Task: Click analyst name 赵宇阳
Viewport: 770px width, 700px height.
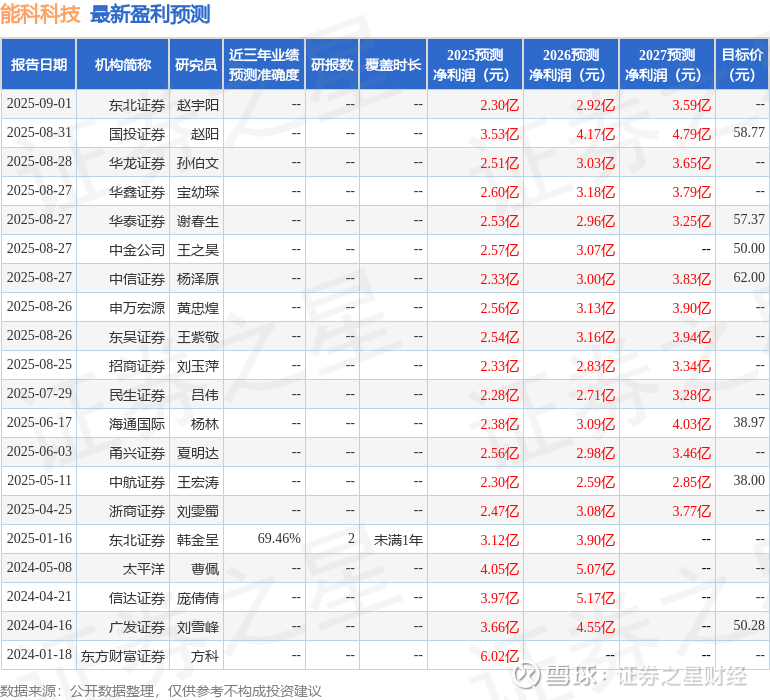Action: [197, 105]
